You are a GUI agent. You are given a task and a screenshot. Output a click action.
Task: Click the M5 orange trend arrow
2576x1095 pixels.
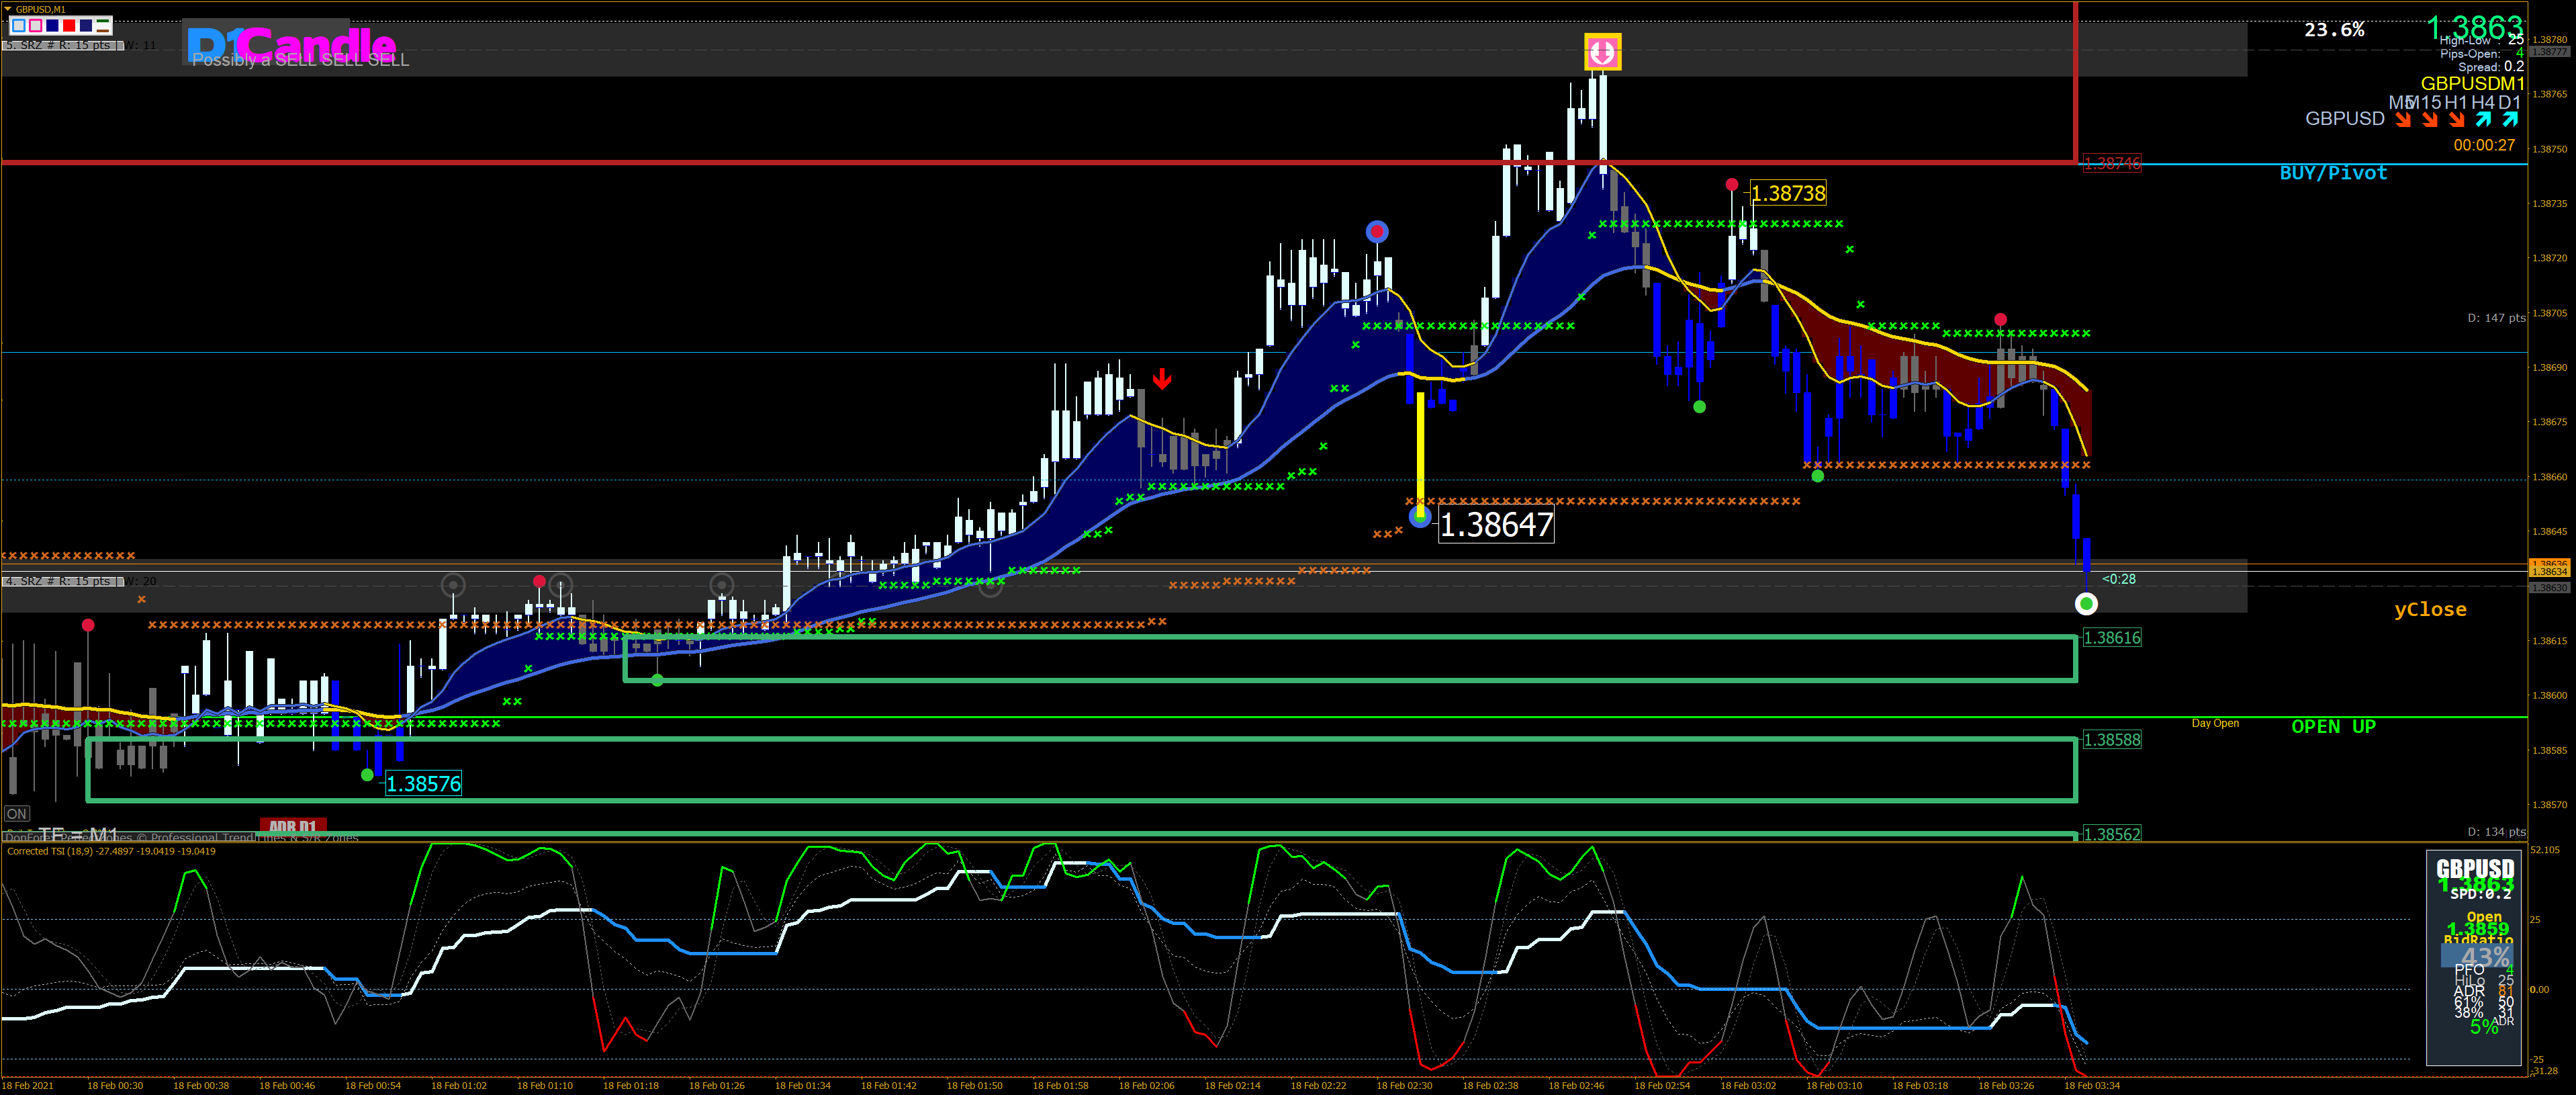tap(2403, 120)
